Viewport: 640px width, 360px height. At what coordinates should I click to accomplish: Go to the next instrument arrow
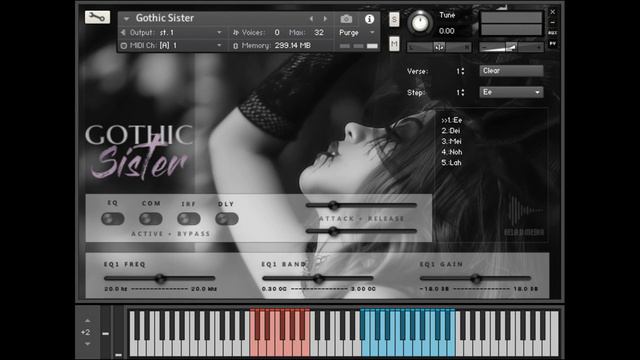(325, 19)
